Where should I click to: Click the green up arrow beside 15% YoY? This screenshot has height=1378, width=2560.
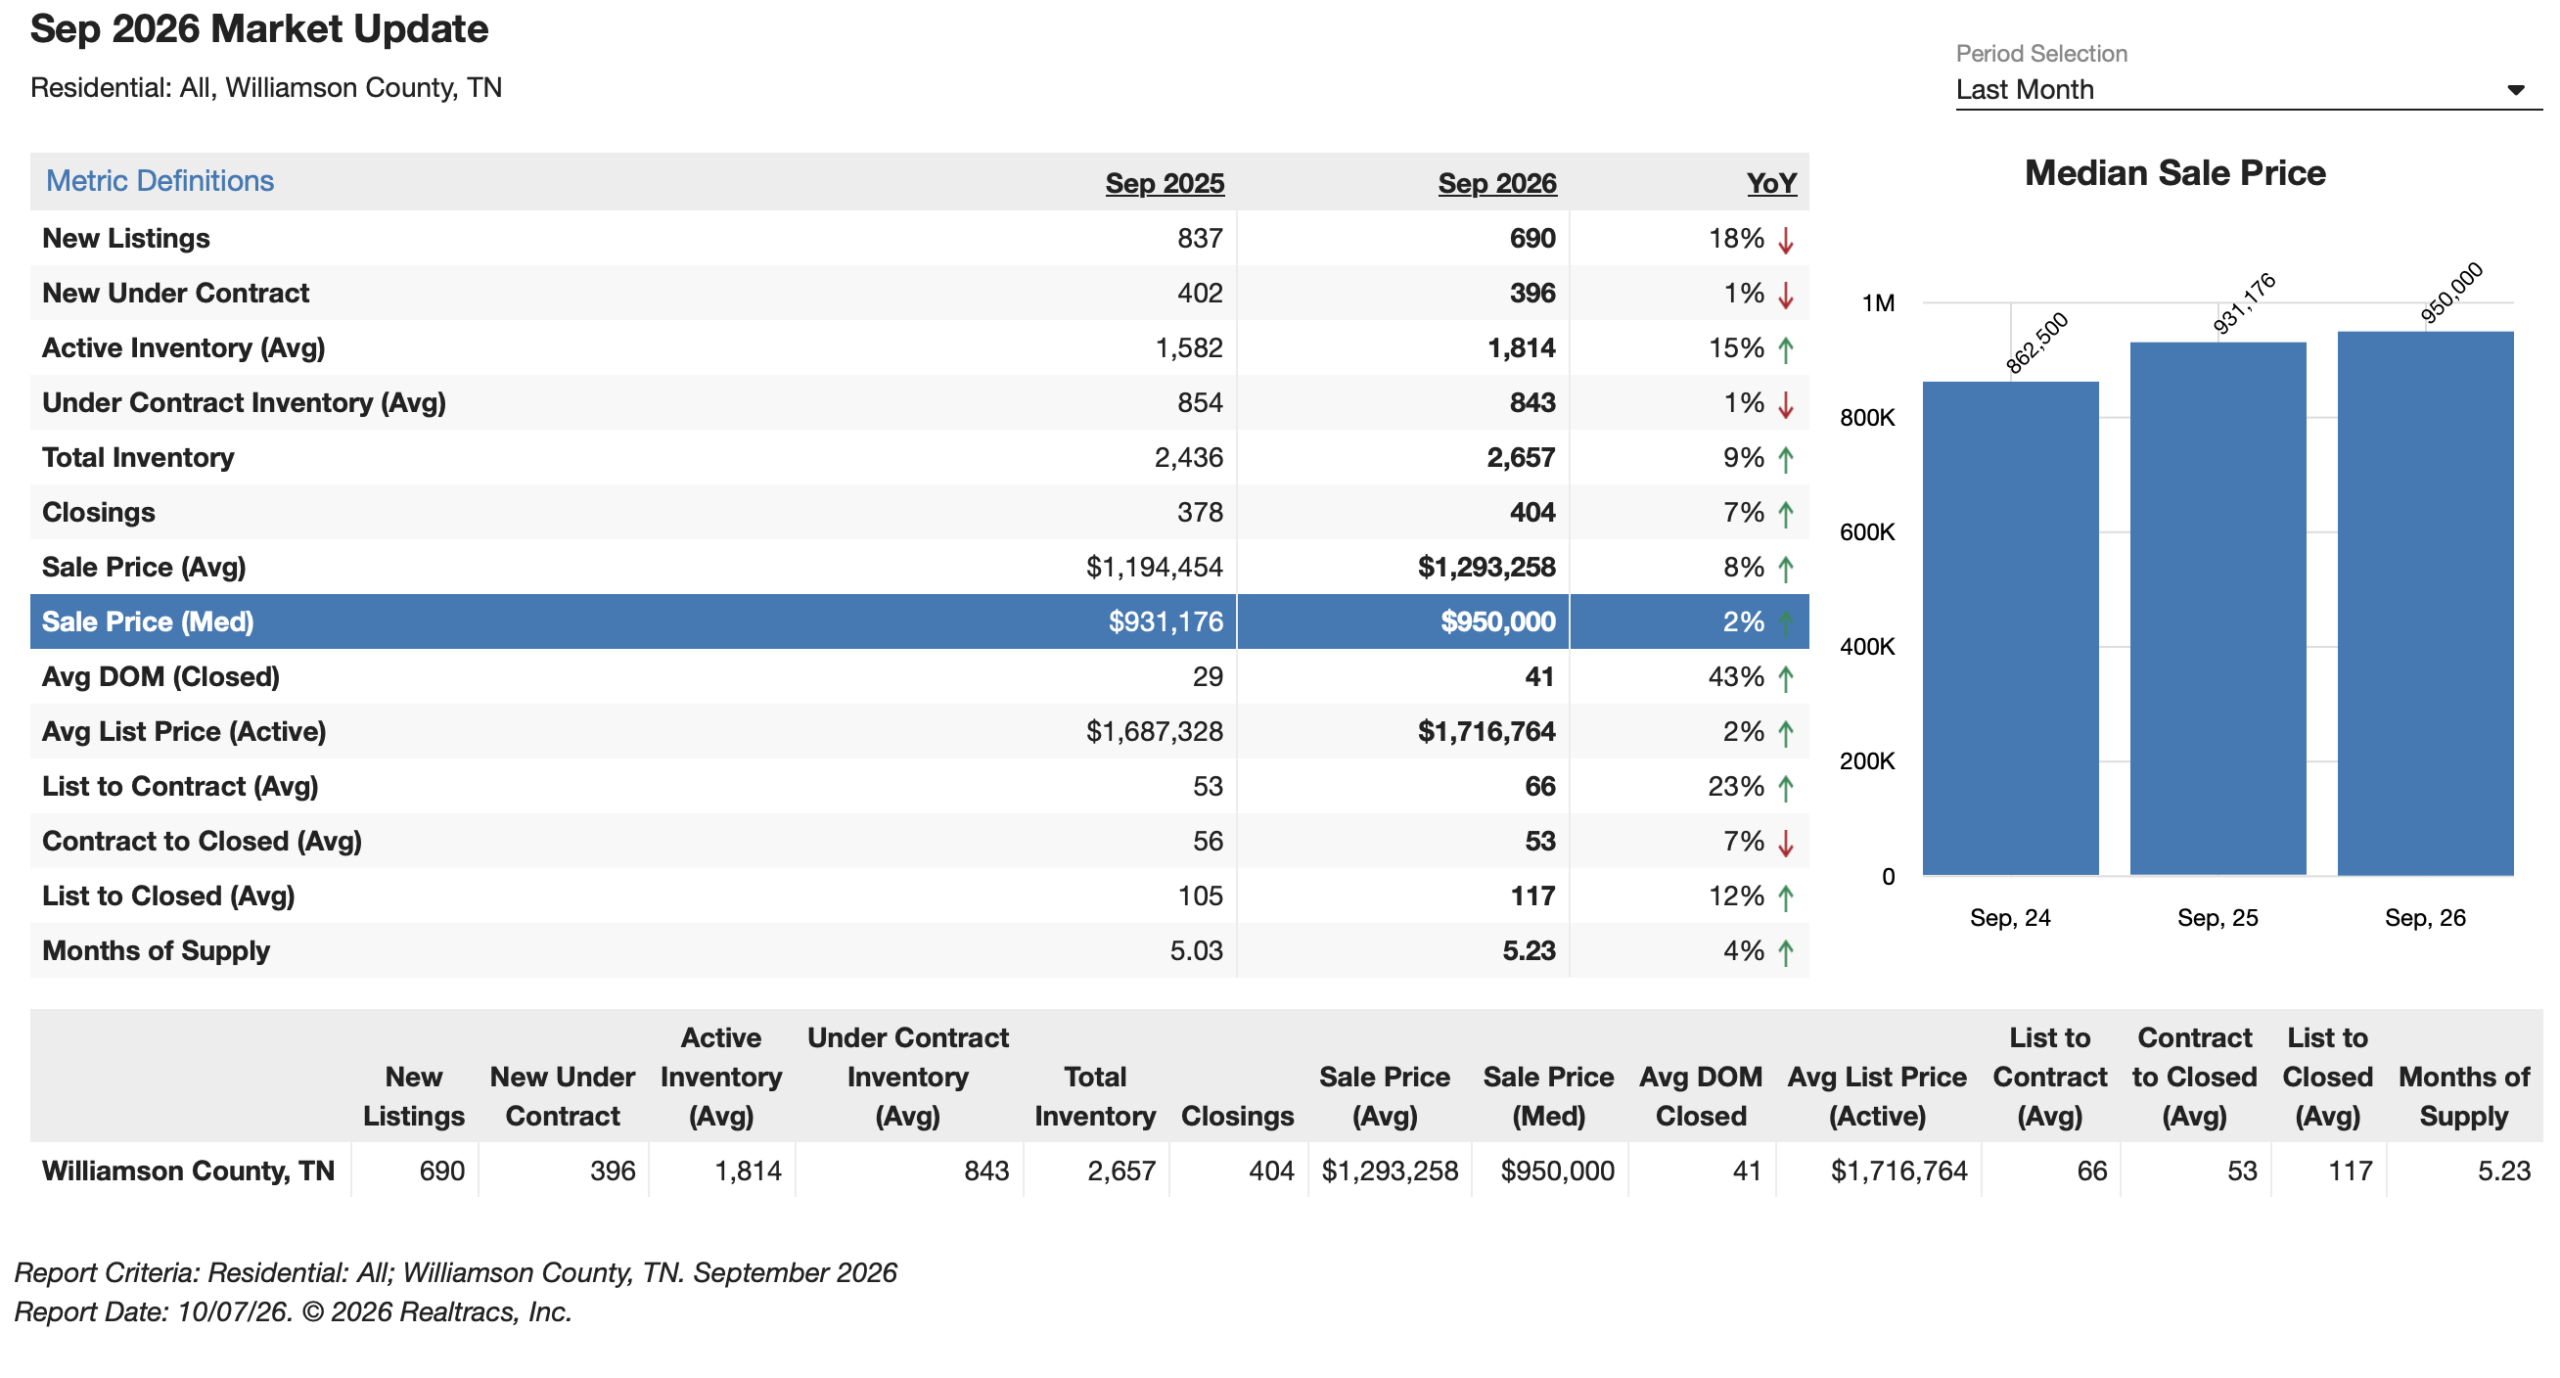1785,350
